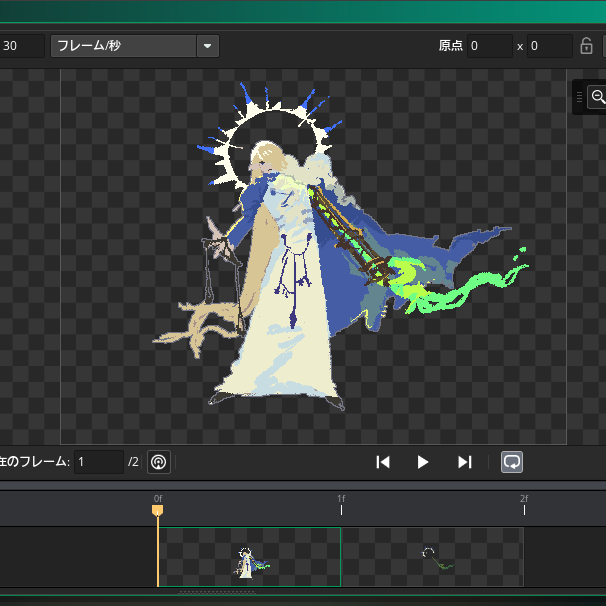Click the speed field showing 30
This screenshot has height=606, width=606.
[x=20, y=46]
